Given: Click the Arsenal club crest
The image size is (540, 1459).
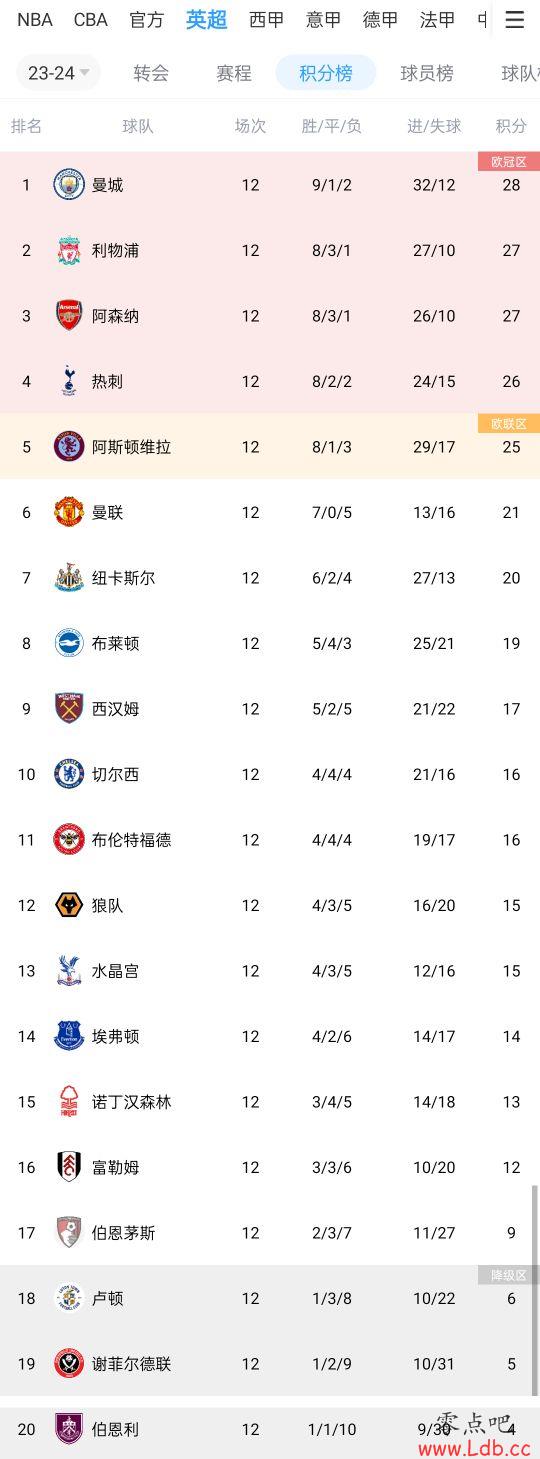Looking at the screenshot, I should [69, 315].
